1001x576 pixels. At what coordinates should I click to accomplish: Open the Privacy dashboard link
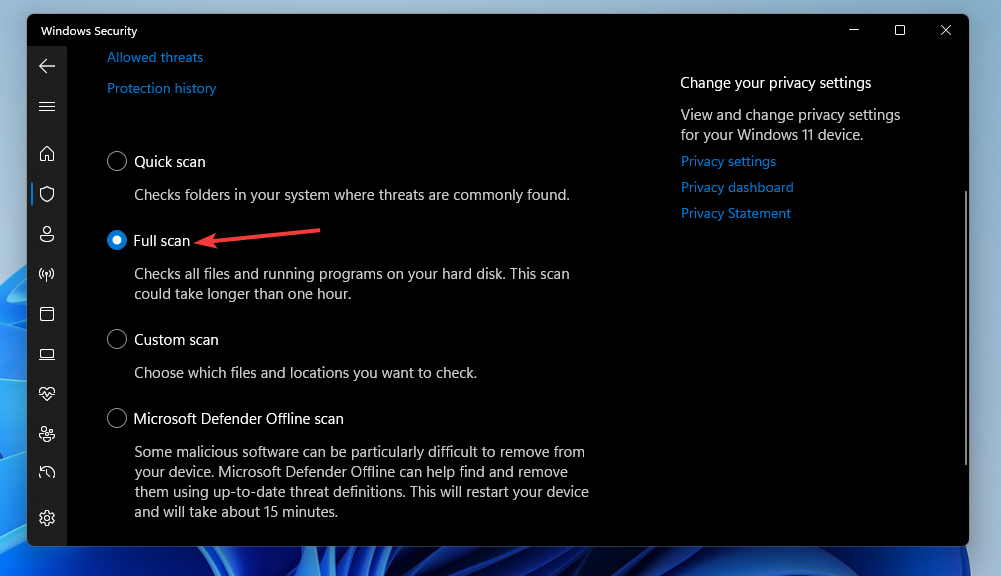pos(737,187)
